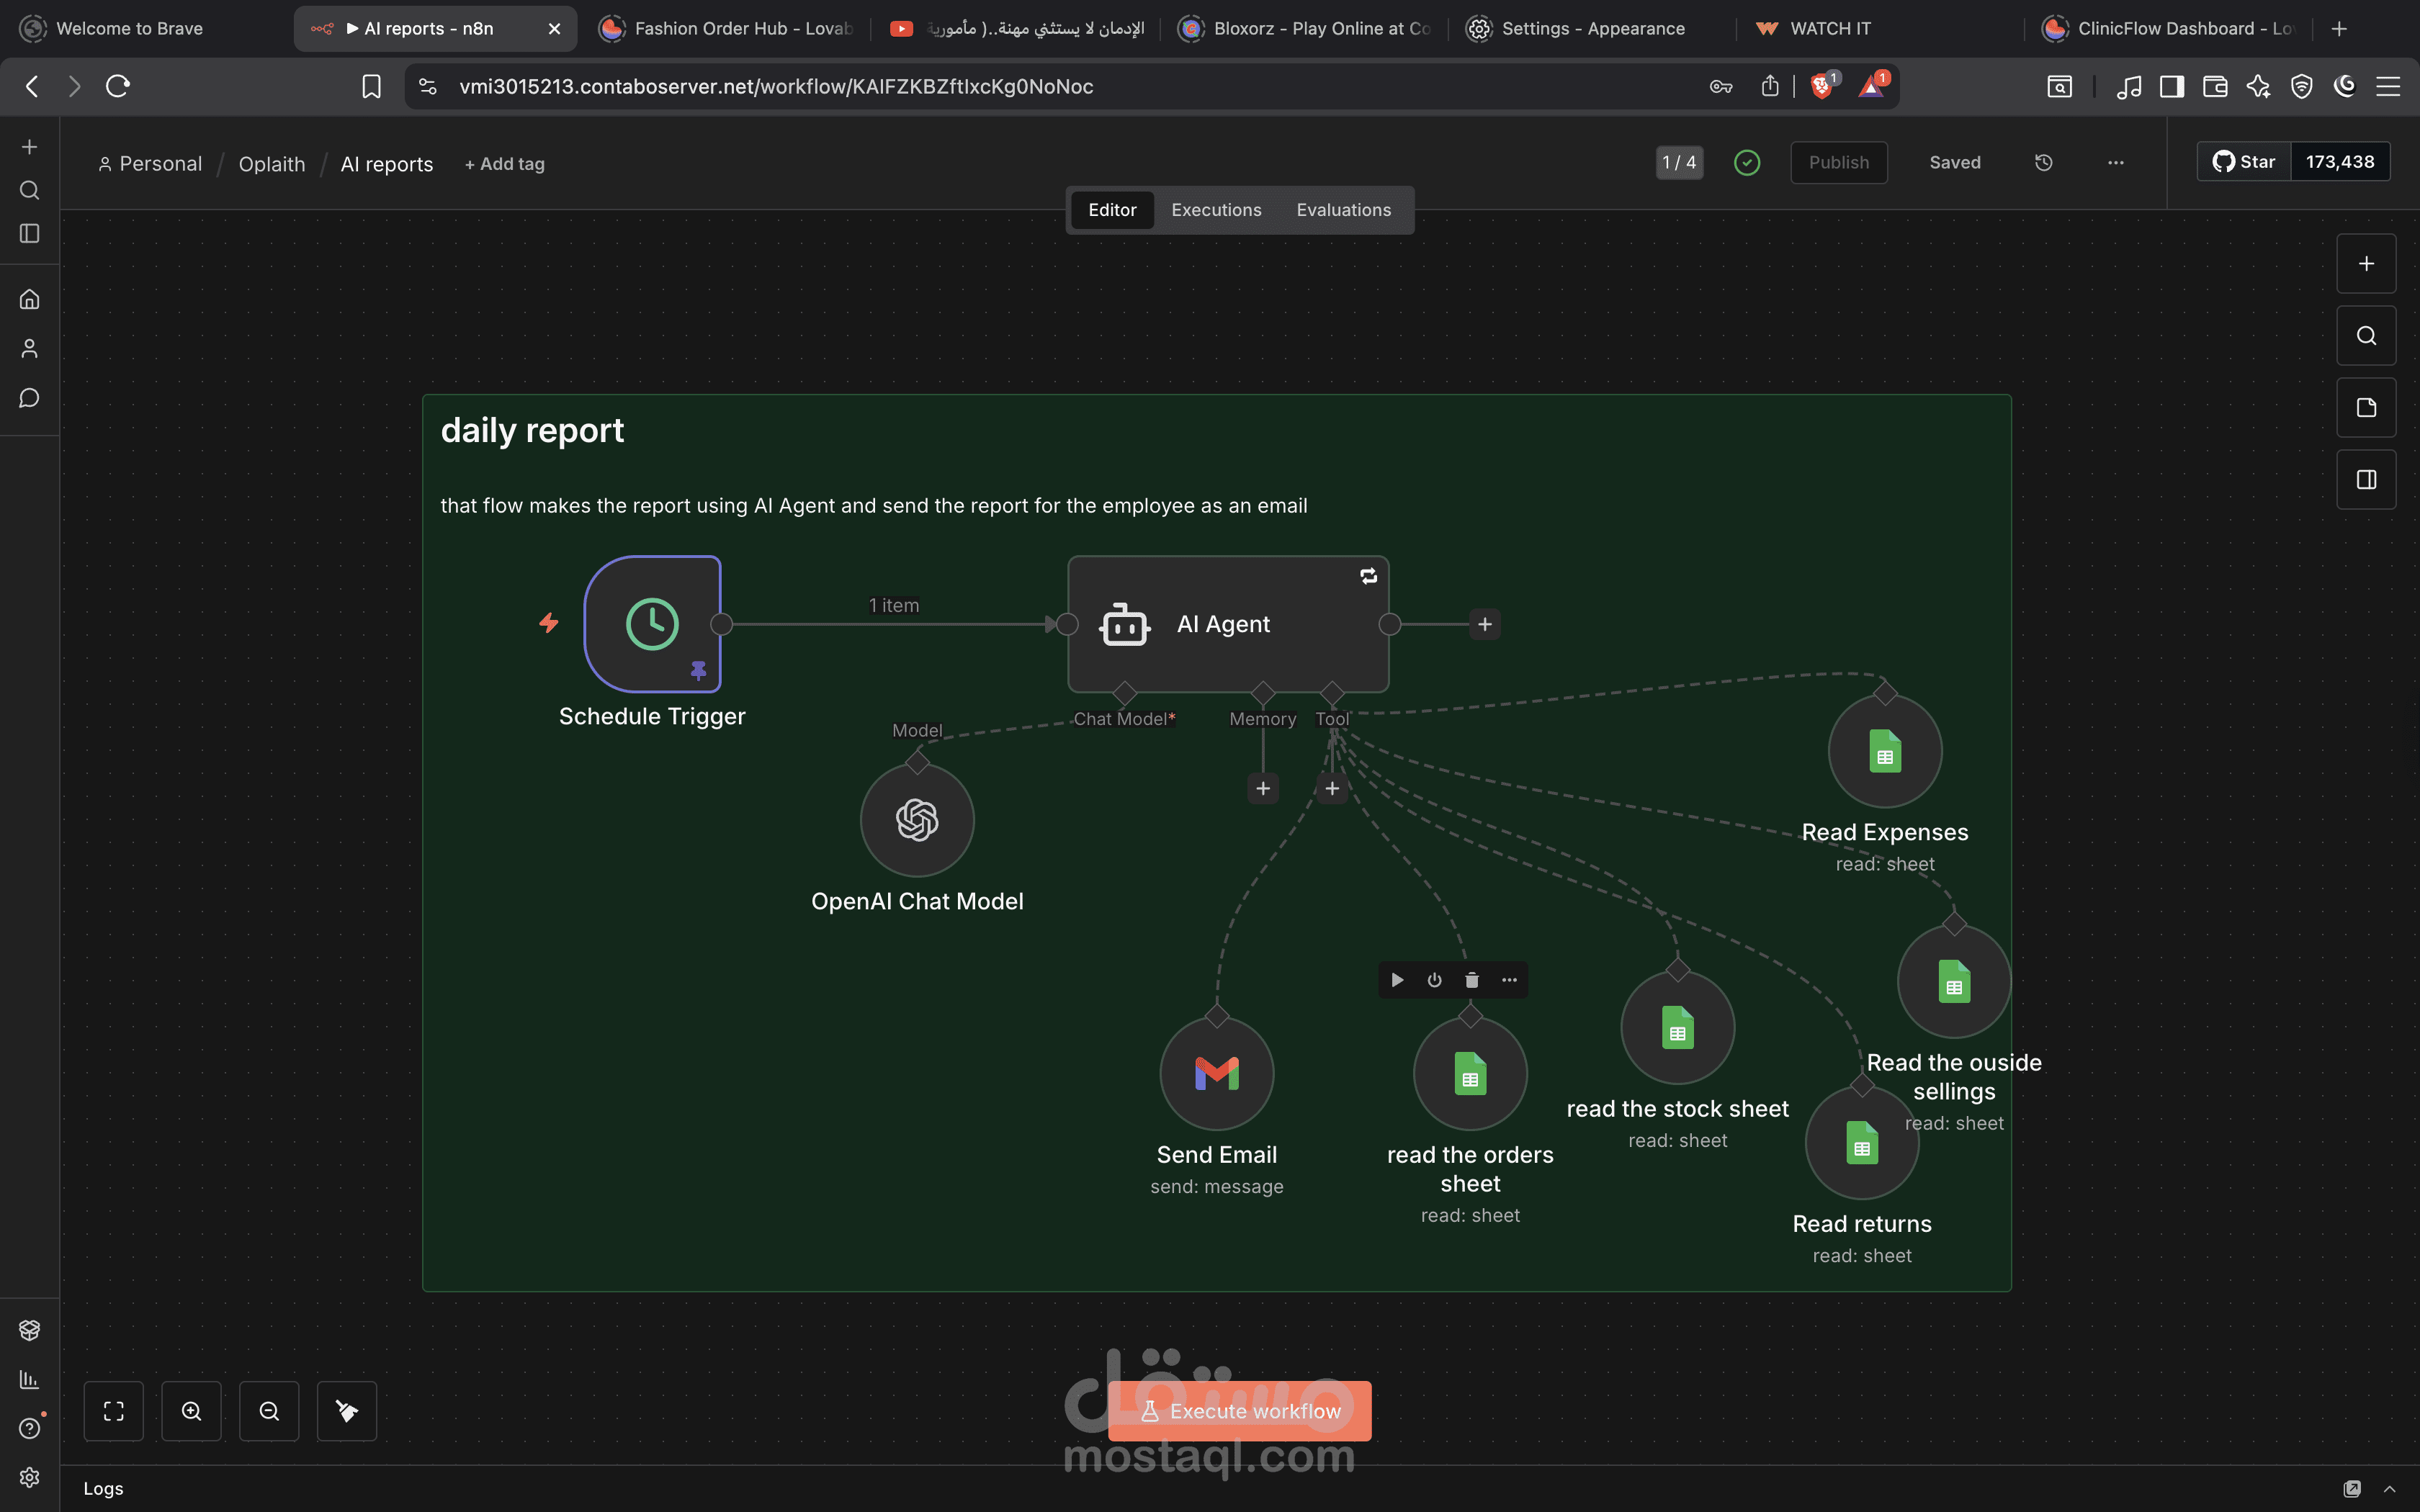The image size is (2420, 1512).
Task: Fit the workflow to view
Action: [114, 1411]
